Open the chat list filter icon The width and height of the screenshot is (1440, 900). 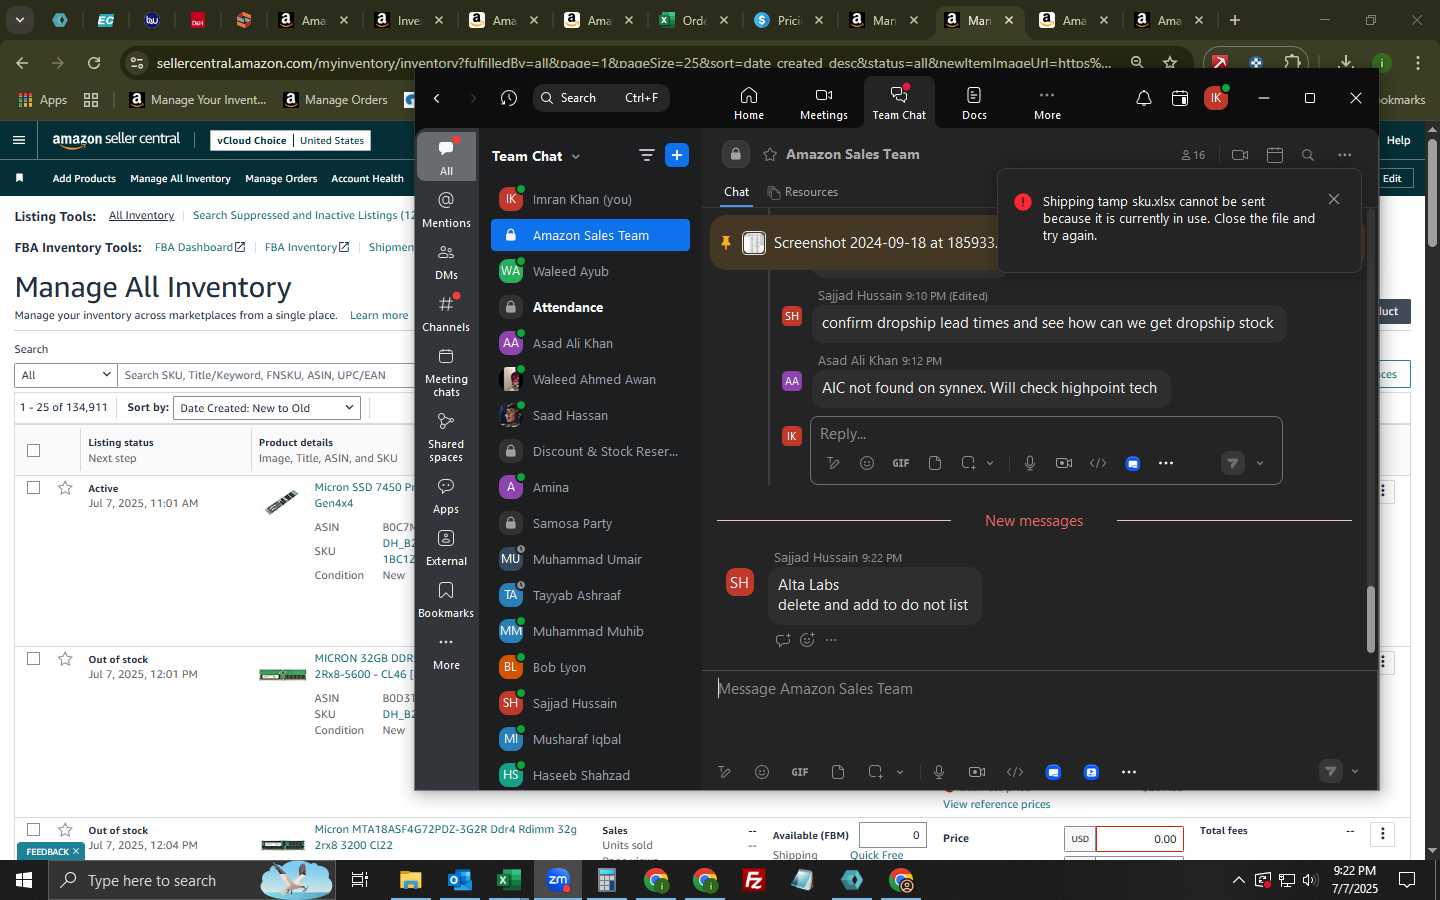pyautogui.click(x=646, y=155)
